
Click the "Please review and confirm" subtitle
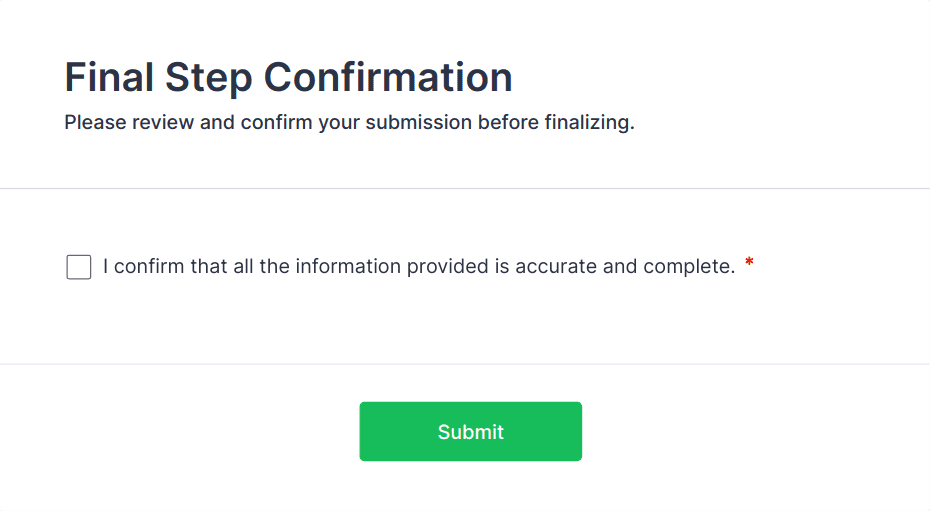(349, 124)
